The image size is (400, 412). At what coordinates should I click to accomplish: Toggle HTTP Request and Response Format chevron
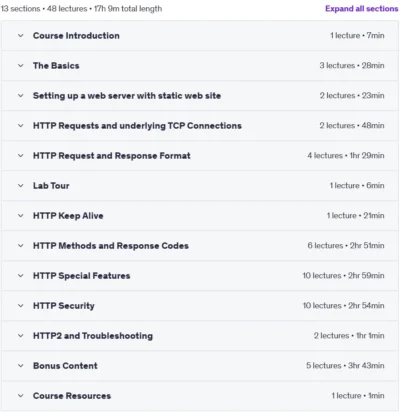point(21,155)
